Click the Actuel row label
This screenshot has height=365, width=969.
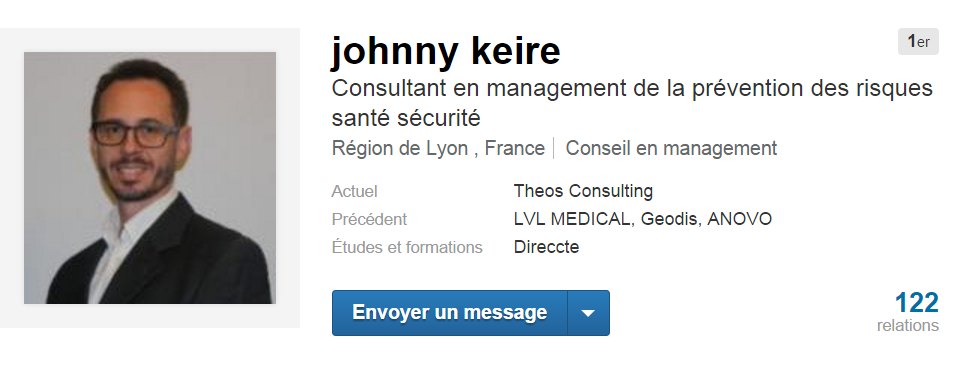[355, 191]
